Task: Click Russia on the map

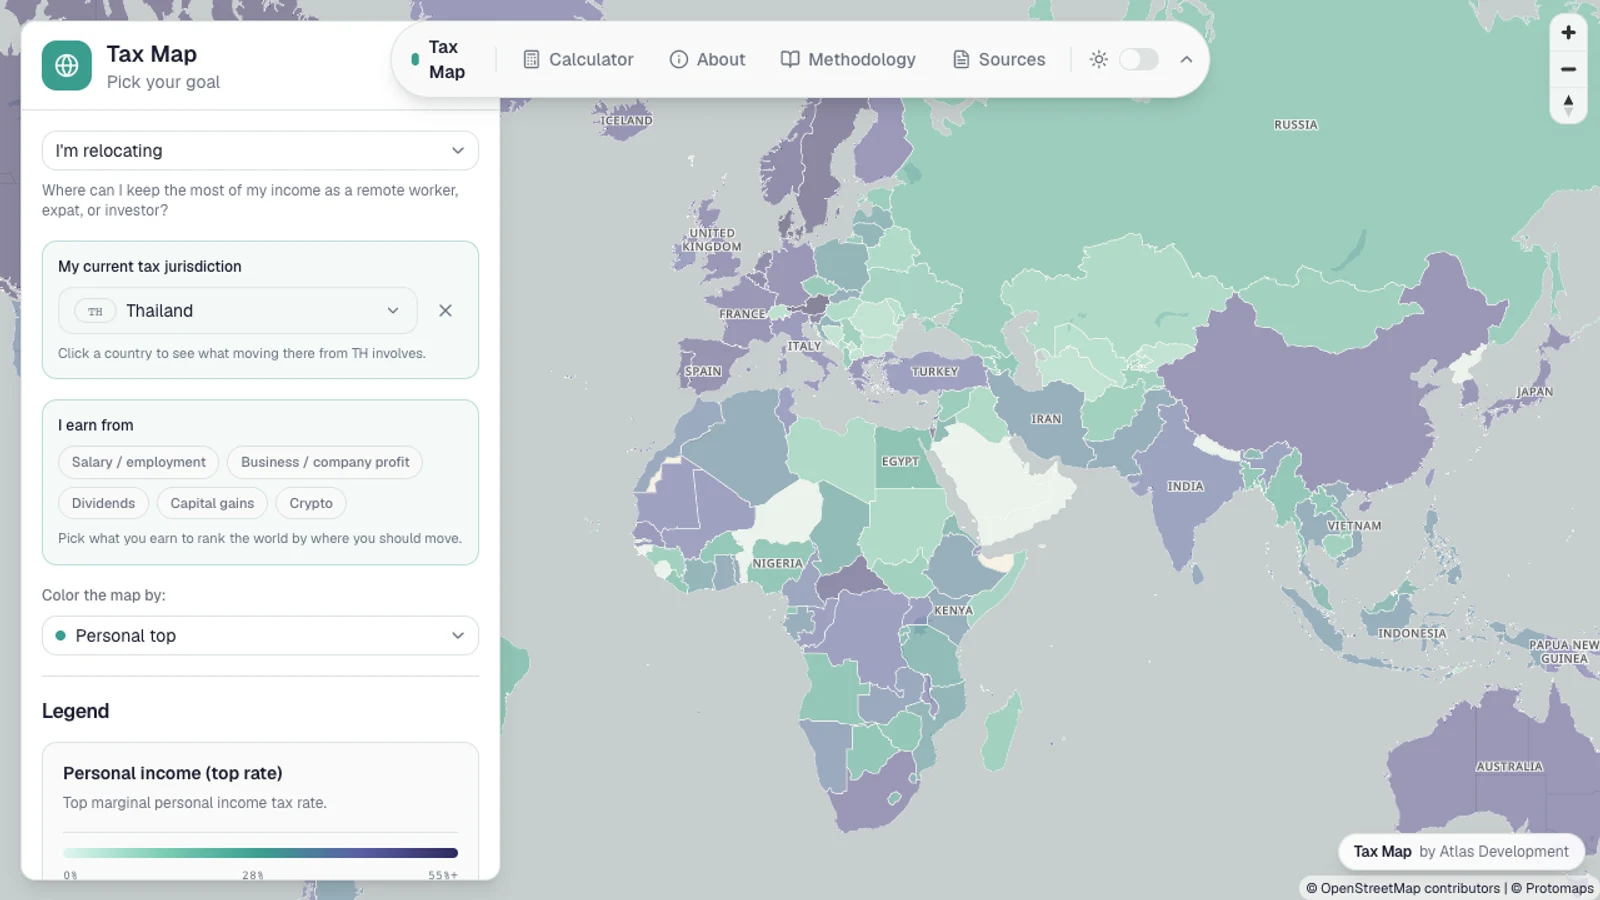Action: 1295,125
